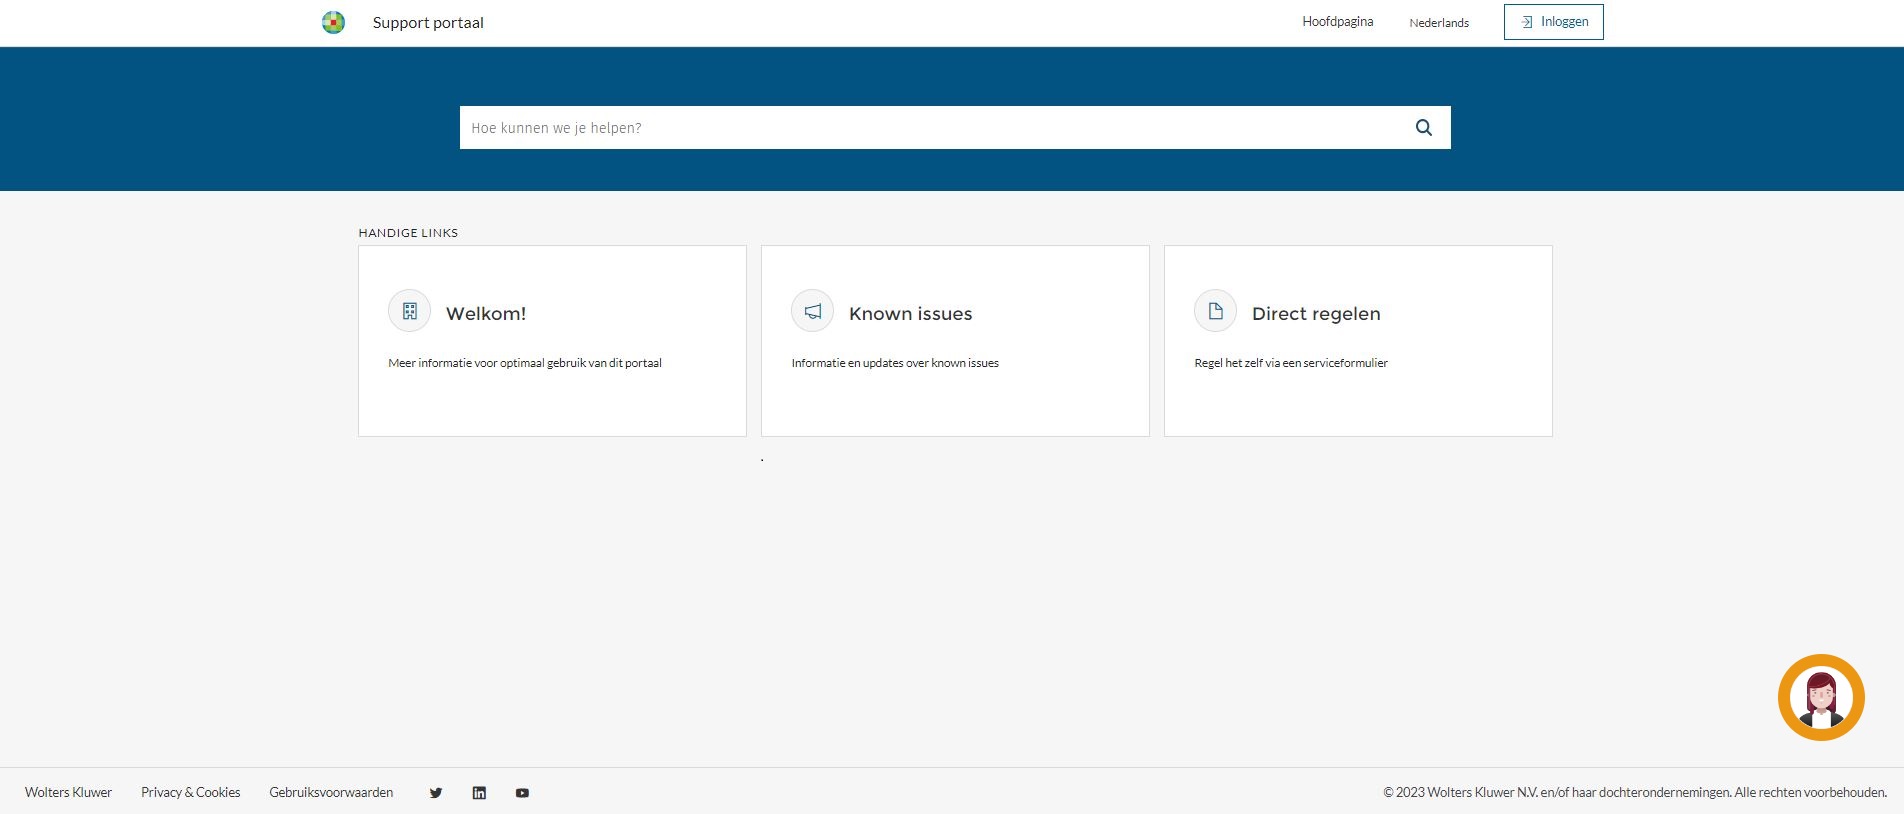
Task: Open the Twitter footer icon
Action: click(436, 793)
